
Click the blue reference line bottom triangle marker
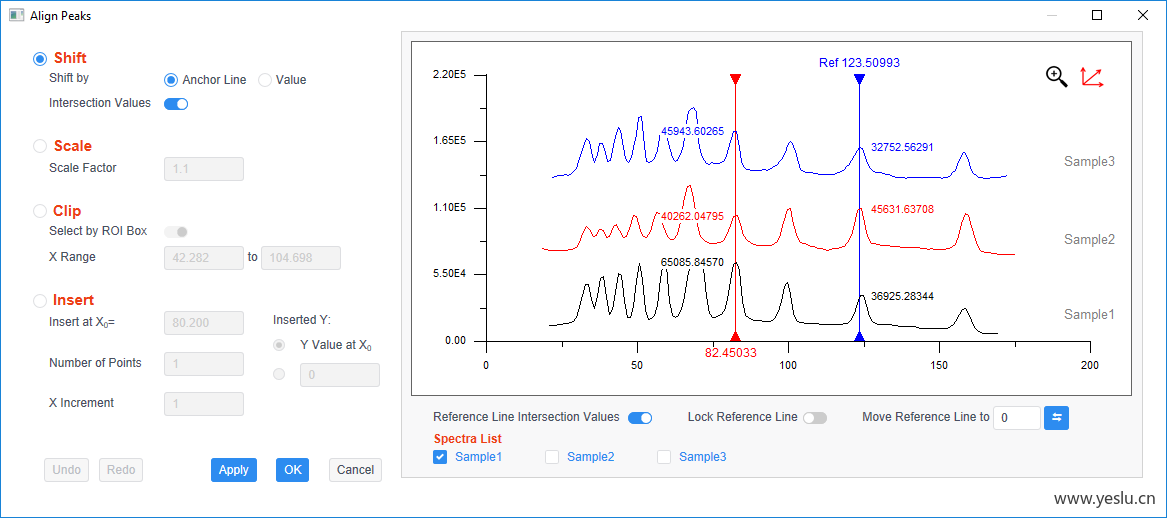(860, 336)
